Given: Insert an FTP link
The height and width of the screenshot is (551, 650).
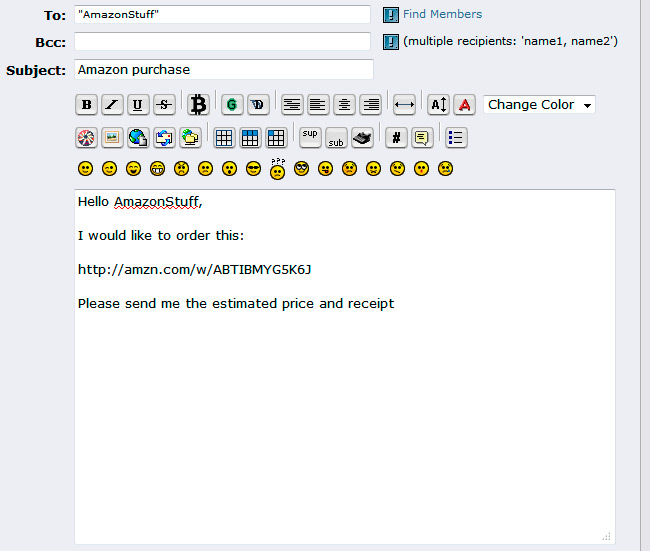Looking at the screenshot, I should [x=190, y=138].
